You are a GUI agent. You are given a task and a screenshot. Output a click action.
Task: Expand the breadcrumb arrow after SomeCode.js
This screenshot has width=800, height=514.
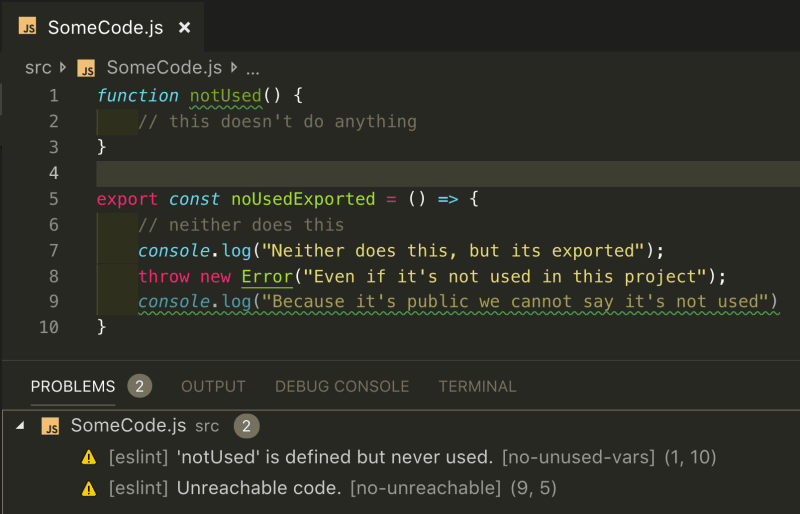[x=234, y=67]
